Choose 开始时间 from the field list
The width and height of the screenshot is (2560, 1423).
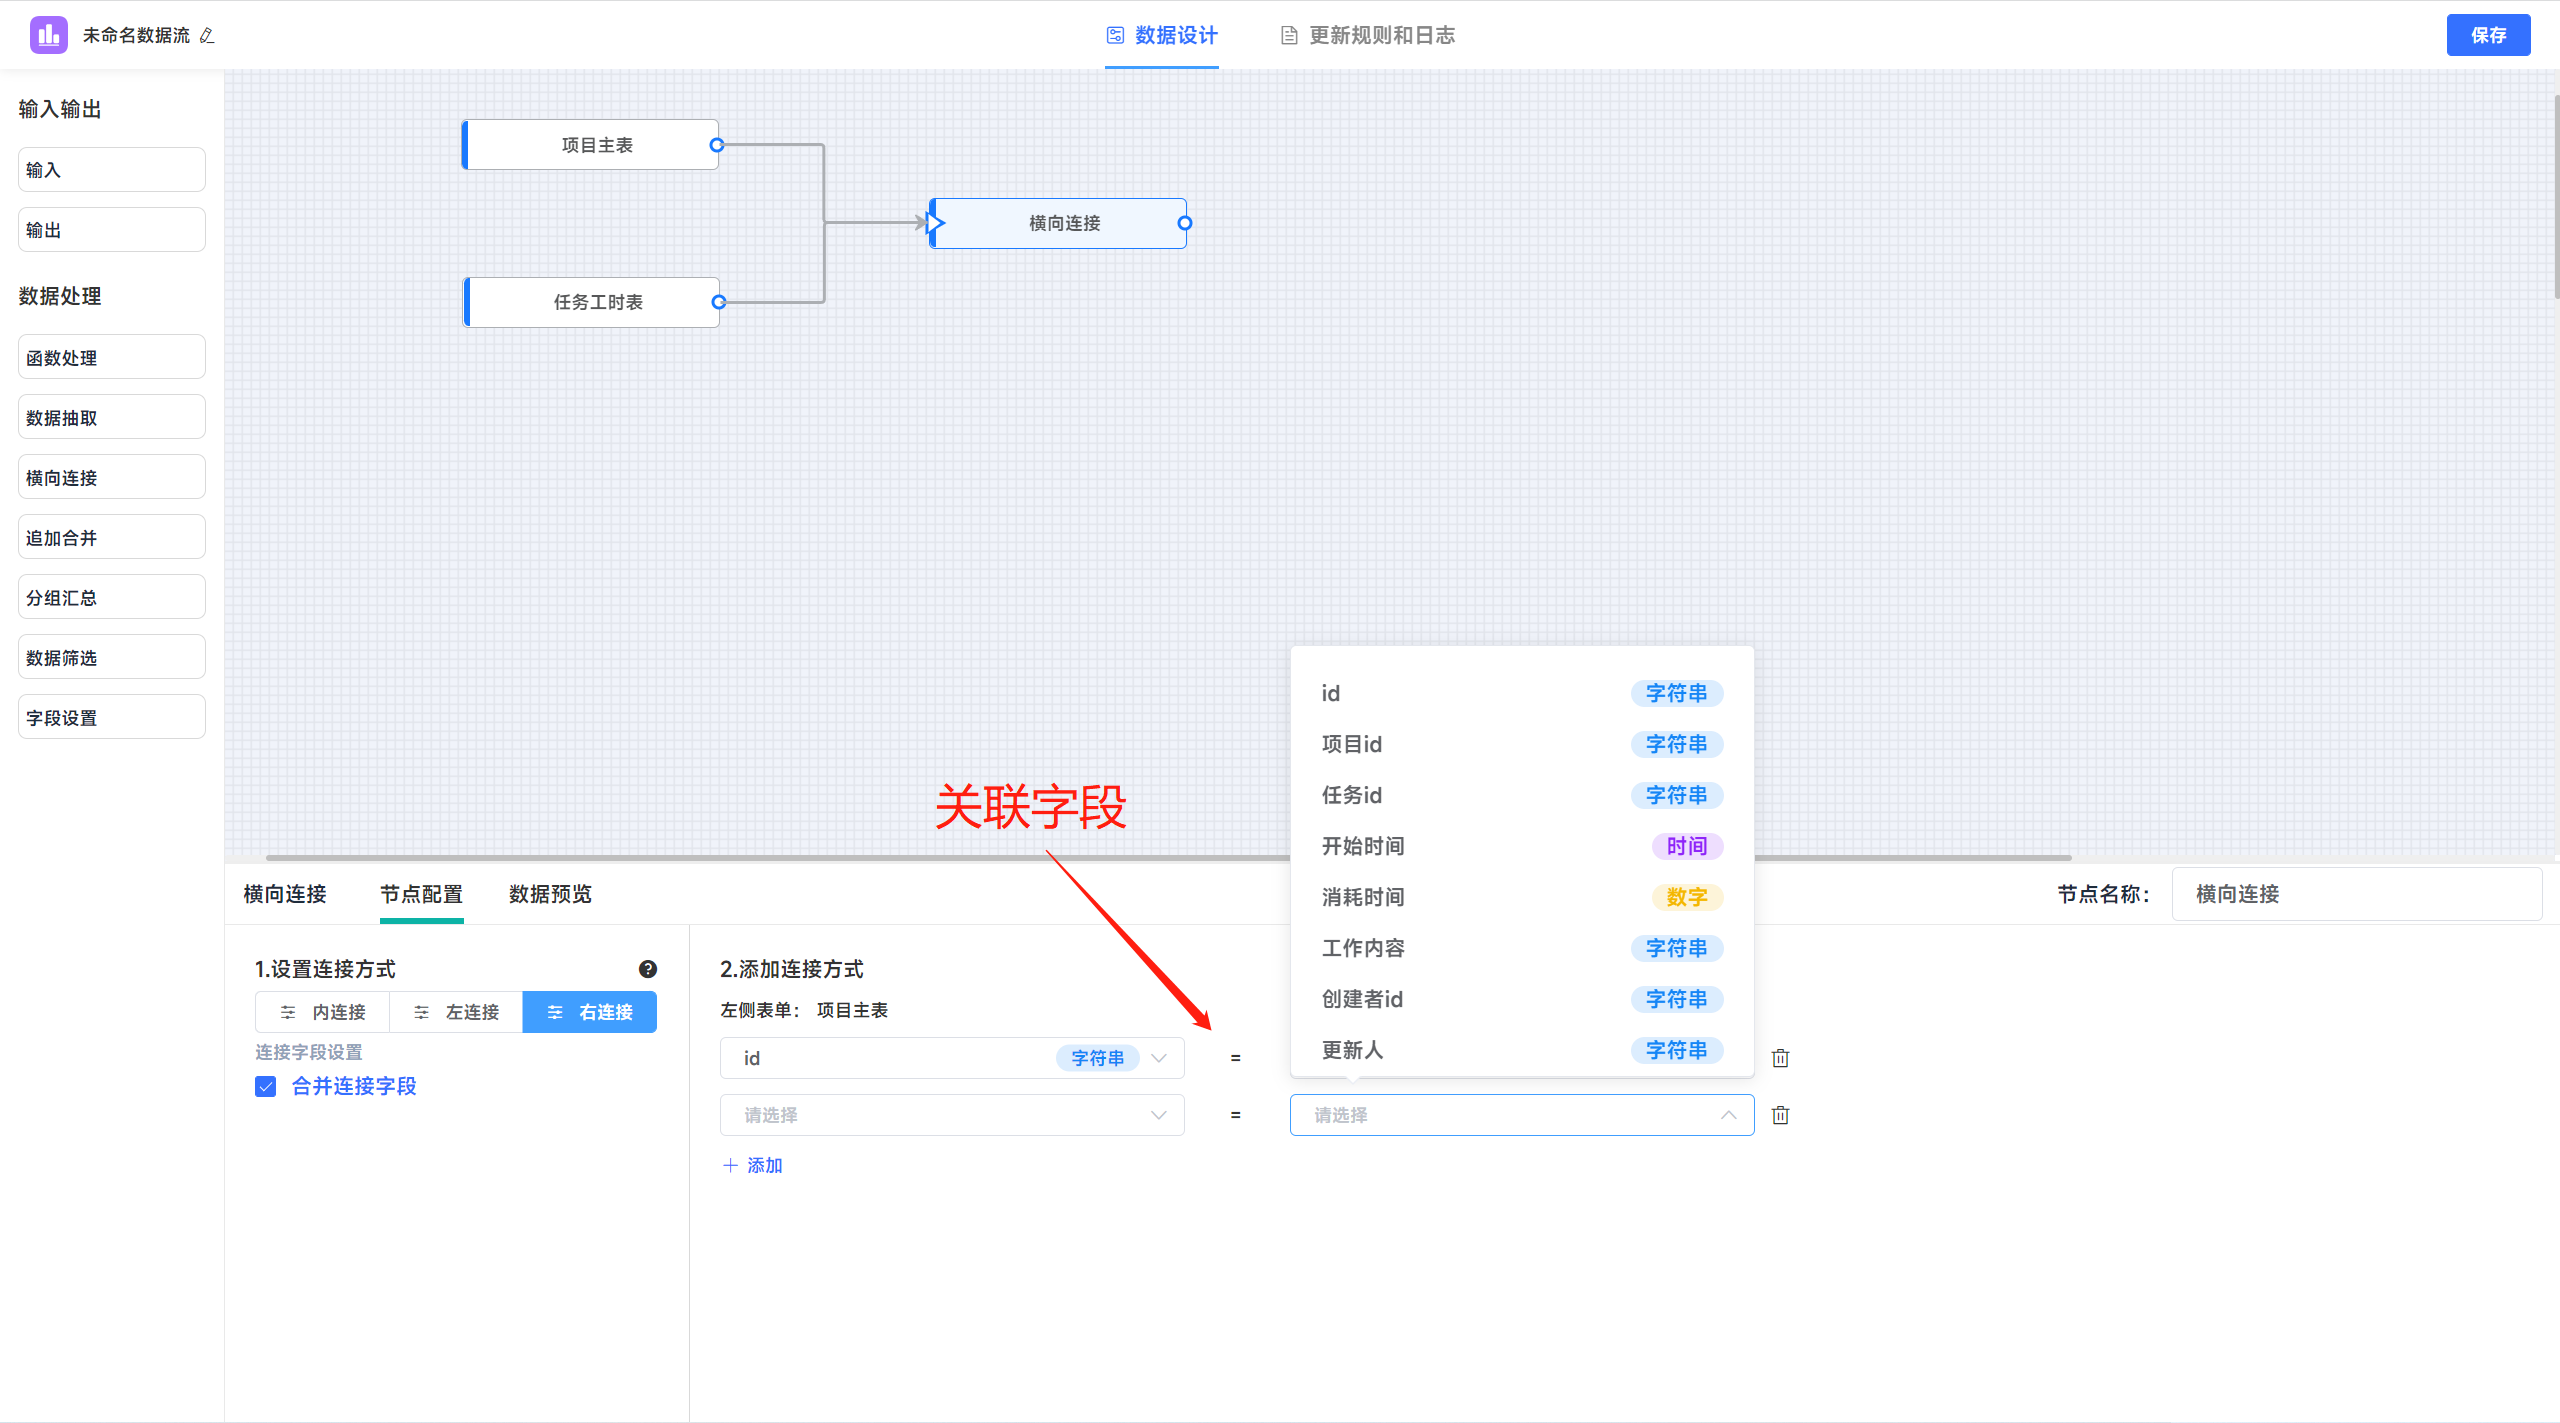click(x=1522, y=846)
